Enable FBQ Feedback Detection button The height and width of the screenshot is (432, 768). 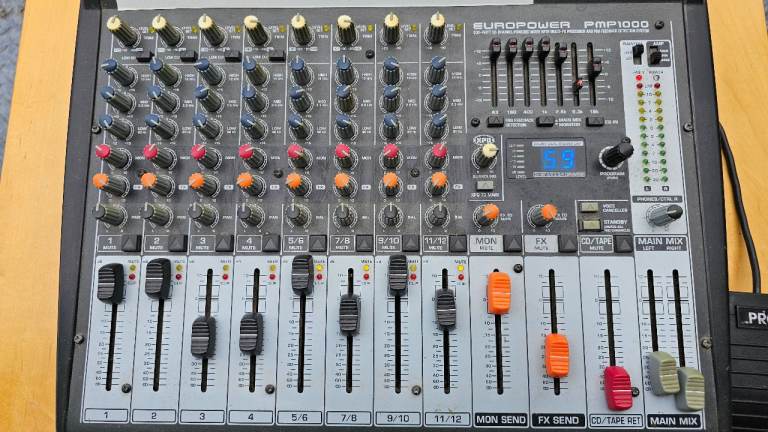pyautogui.click(x=495, y=121)
